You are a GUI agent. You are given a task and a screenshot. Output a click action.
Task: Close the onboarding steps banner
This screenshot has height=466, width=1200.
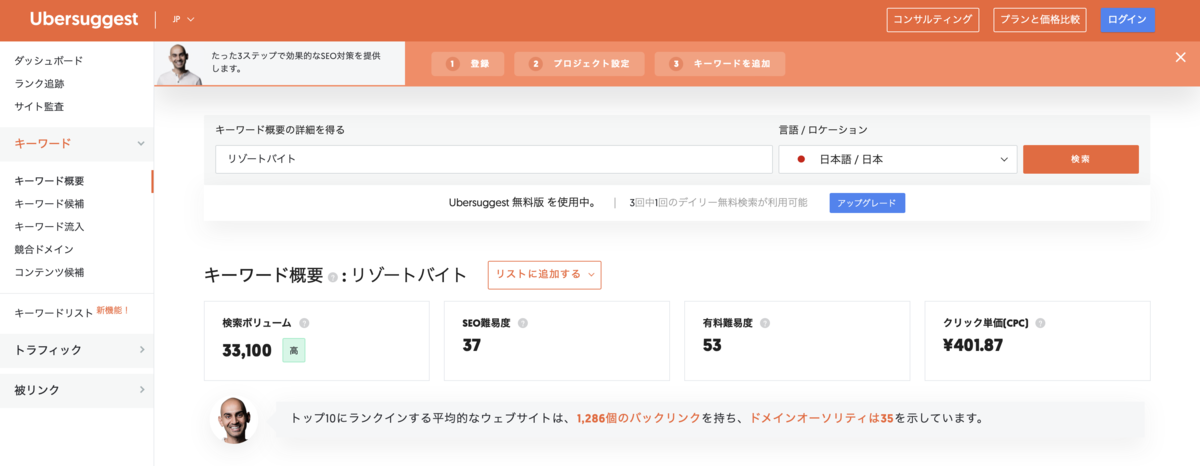click(x=1180, y=57)
